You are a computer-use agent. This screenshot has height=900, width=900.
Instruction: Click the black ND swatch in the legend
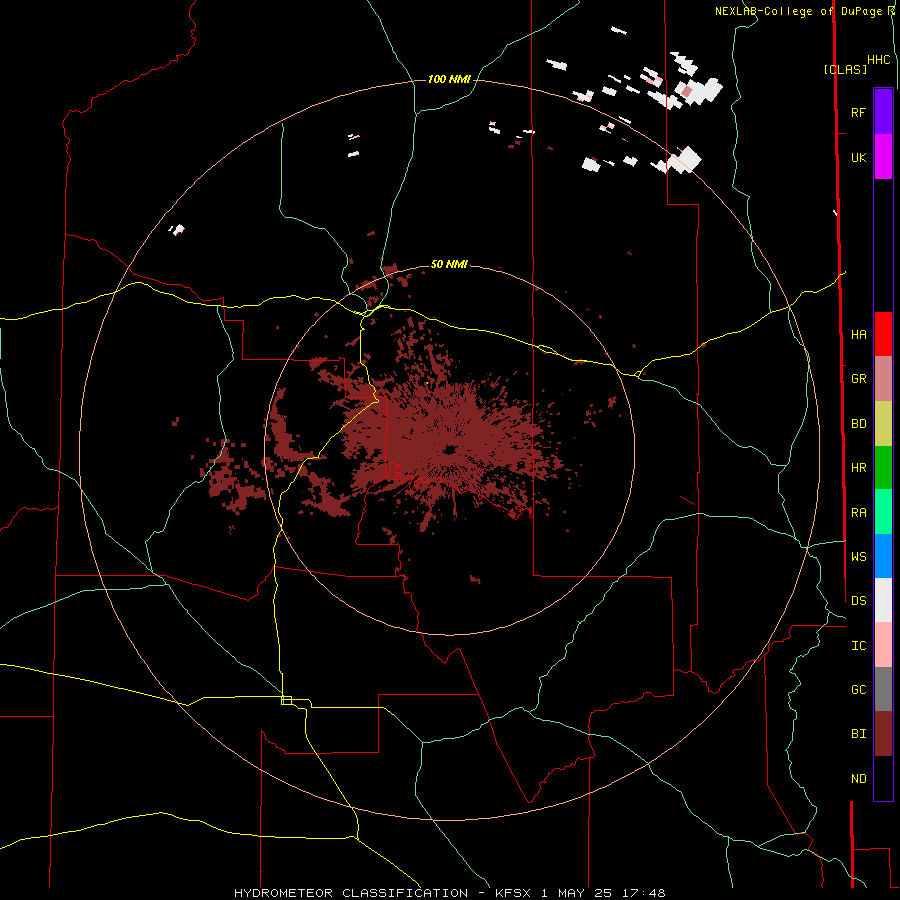(x=883, y=778)
